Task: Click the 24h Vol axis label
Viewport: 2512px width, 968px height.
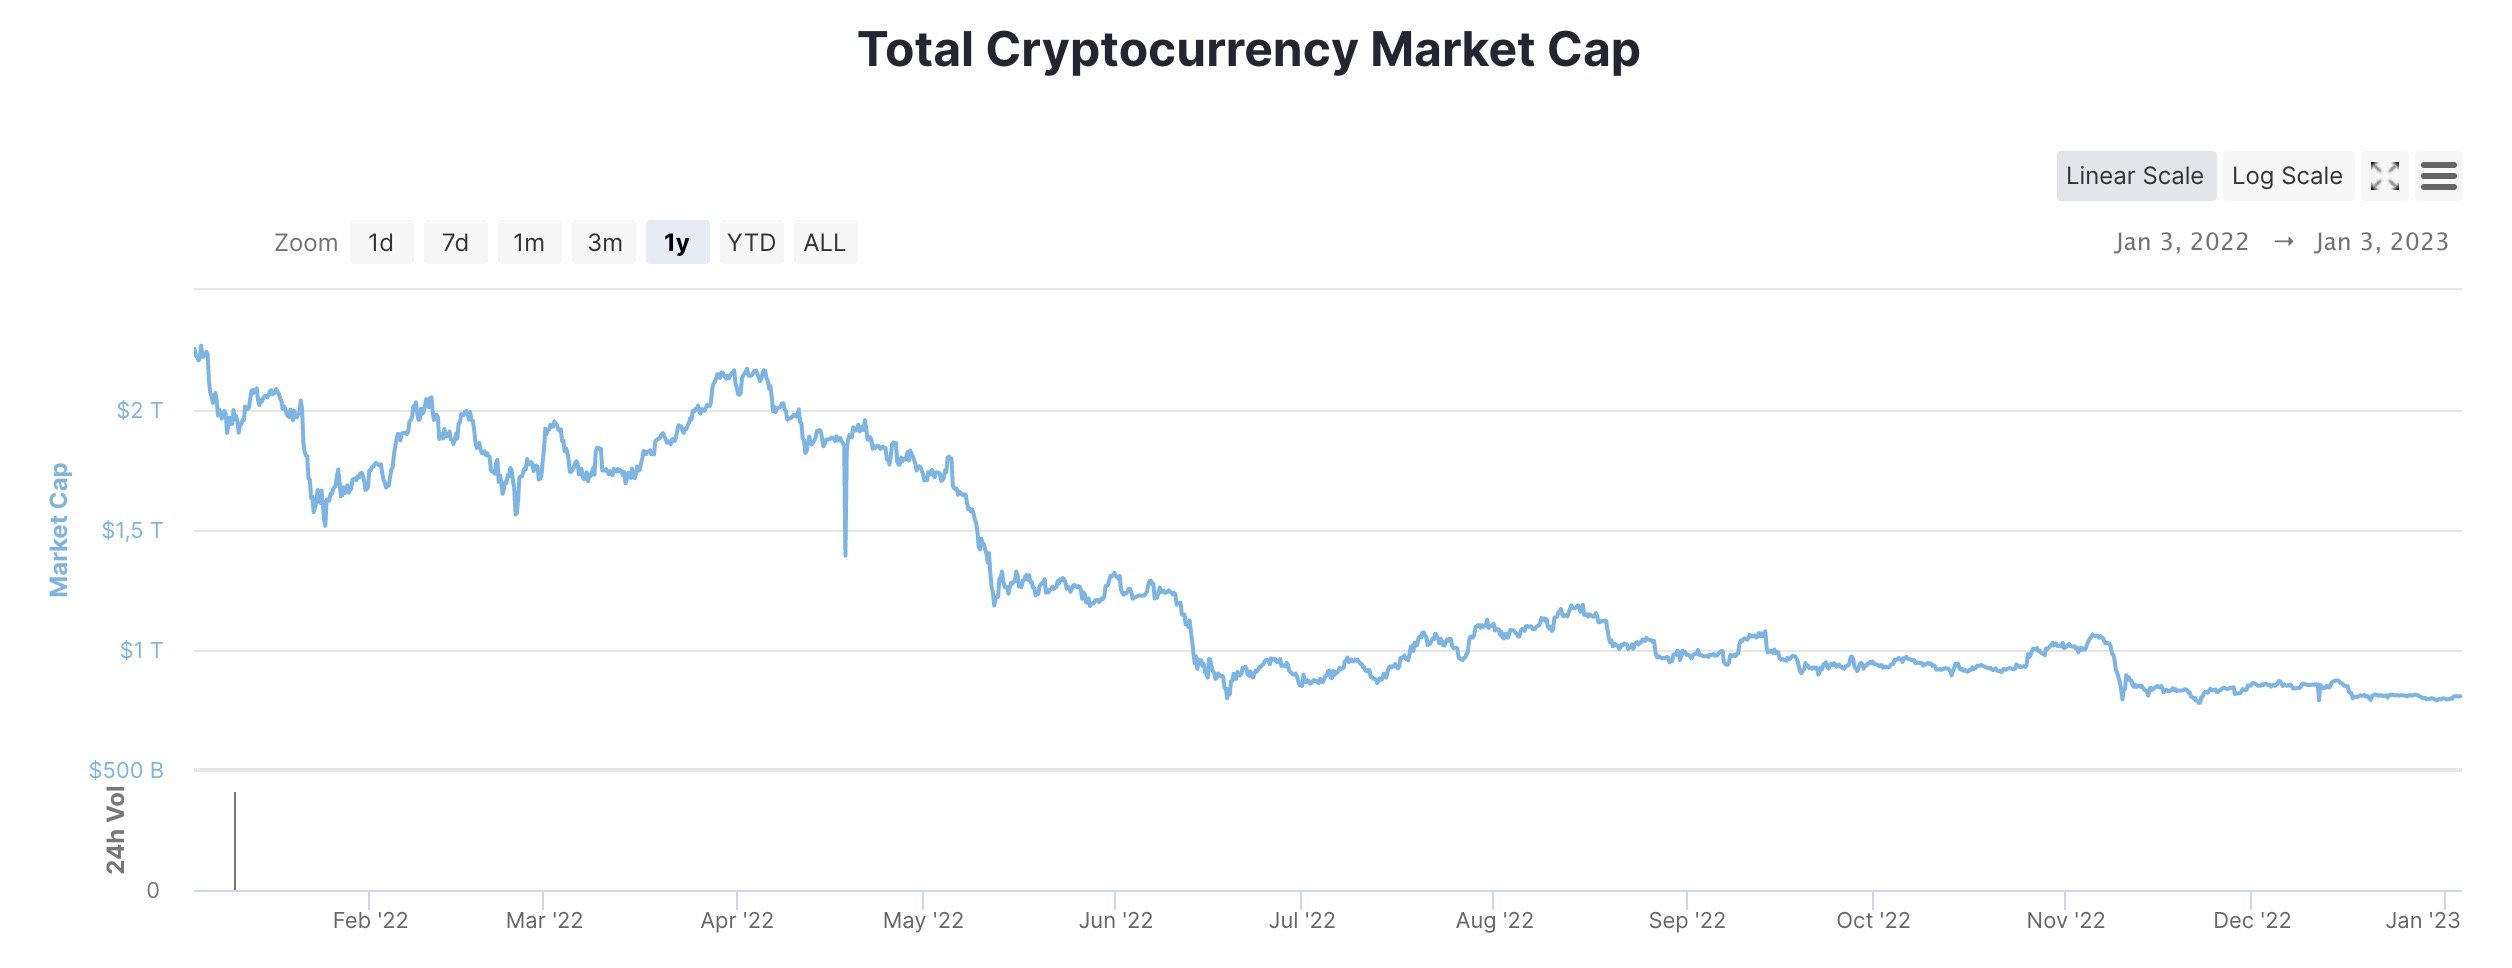Action: 116,830
